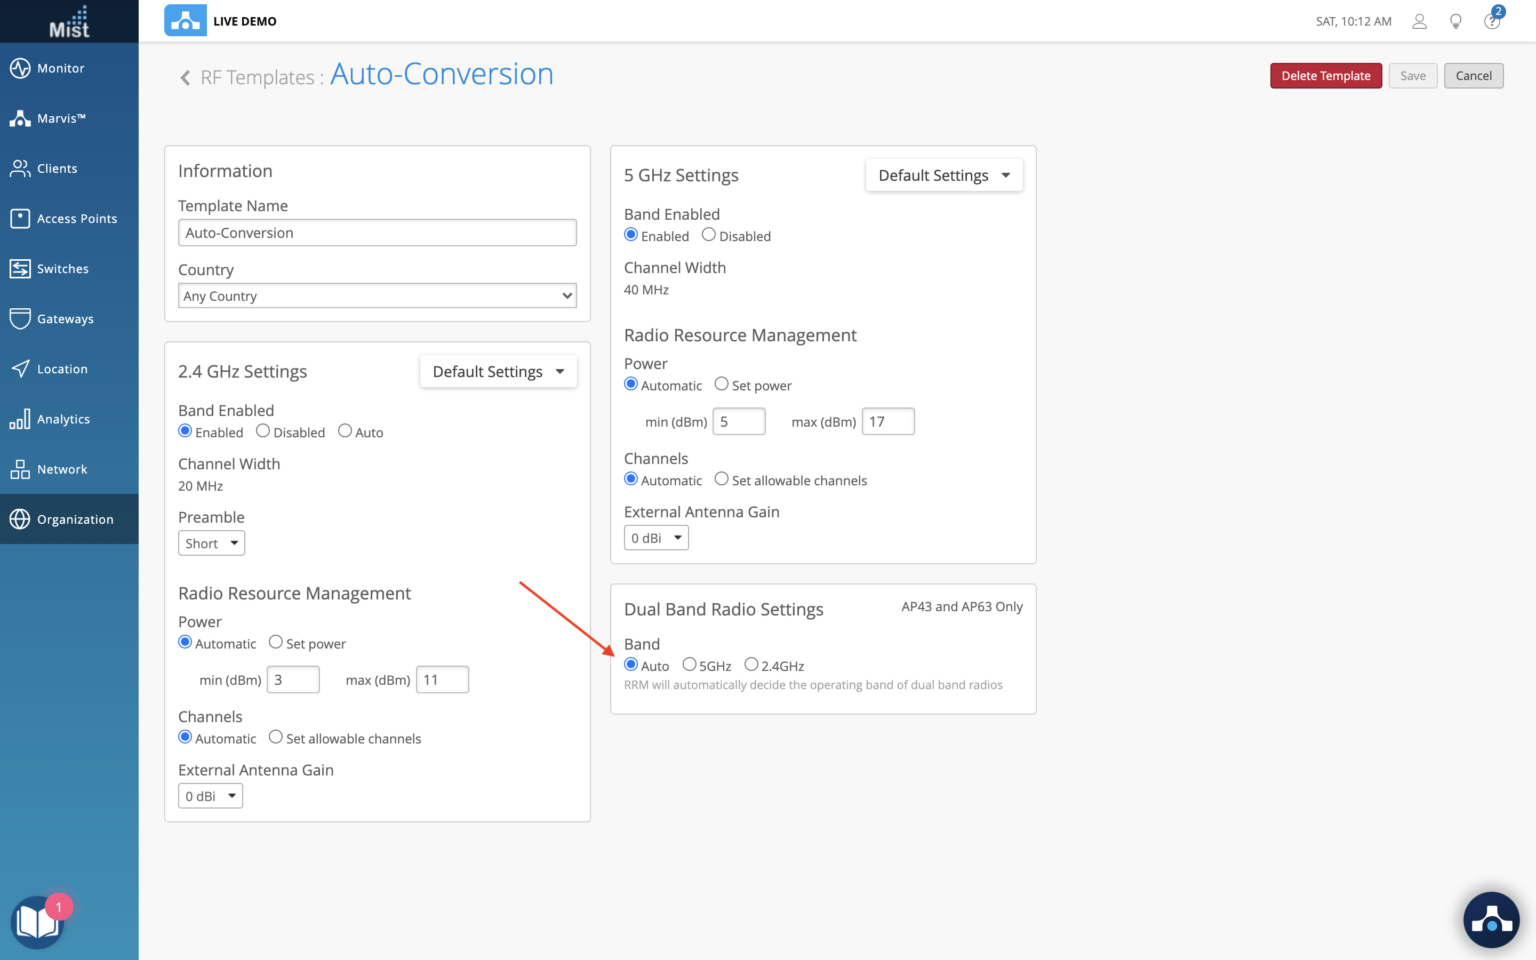The height and width of the screenshot is (960, 1536).
Task: Cancel editing the template
Action: [1473, 75]
